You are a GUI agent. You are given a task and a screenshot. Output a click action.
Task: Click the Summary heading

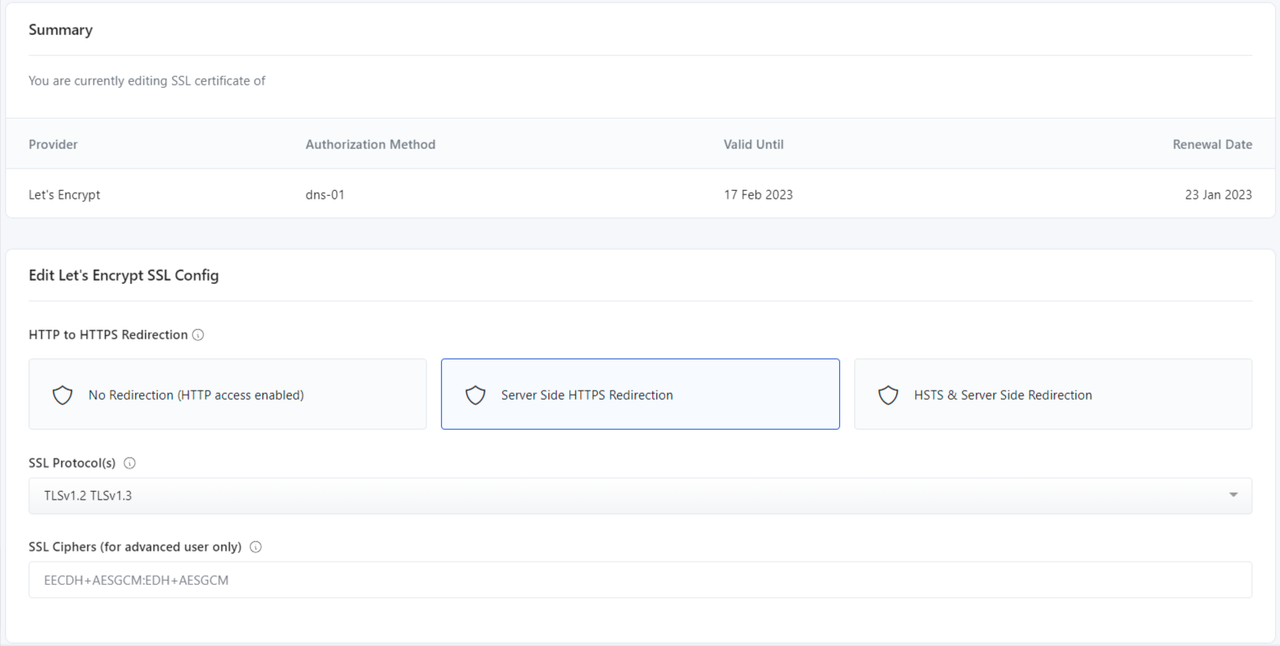[x=61, y=30]
